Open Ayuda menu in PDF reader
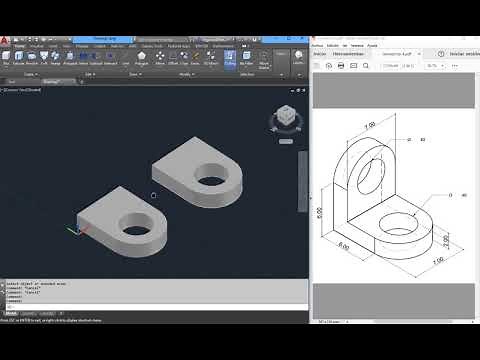This screenshot has height=360, width=480. point(372,45)
